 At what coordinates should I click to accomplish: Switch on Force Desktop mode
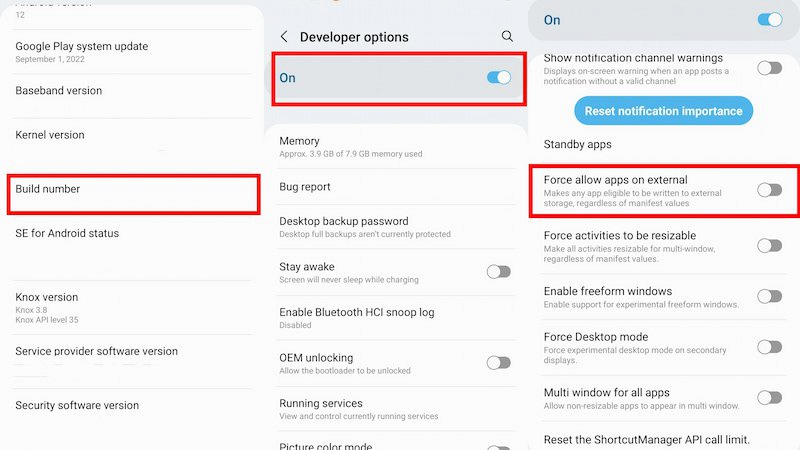click(769, 347)
